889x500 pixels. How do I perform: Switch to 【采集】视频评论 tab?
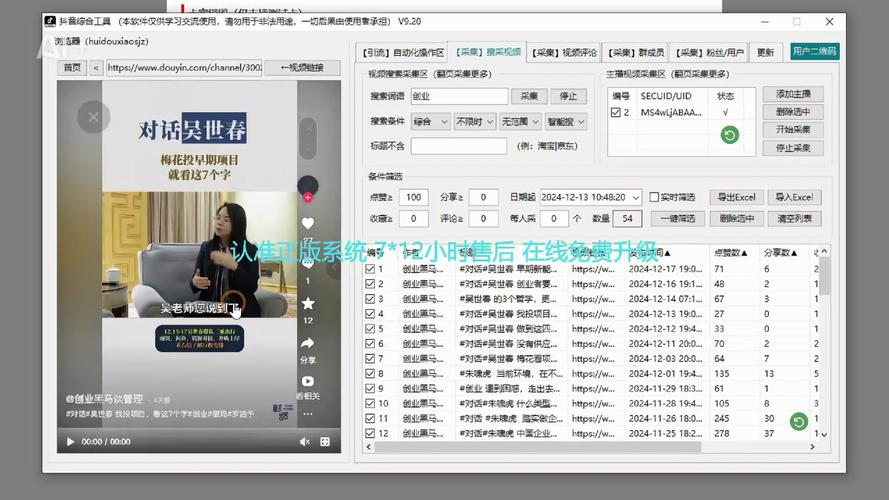pos(564,52)
